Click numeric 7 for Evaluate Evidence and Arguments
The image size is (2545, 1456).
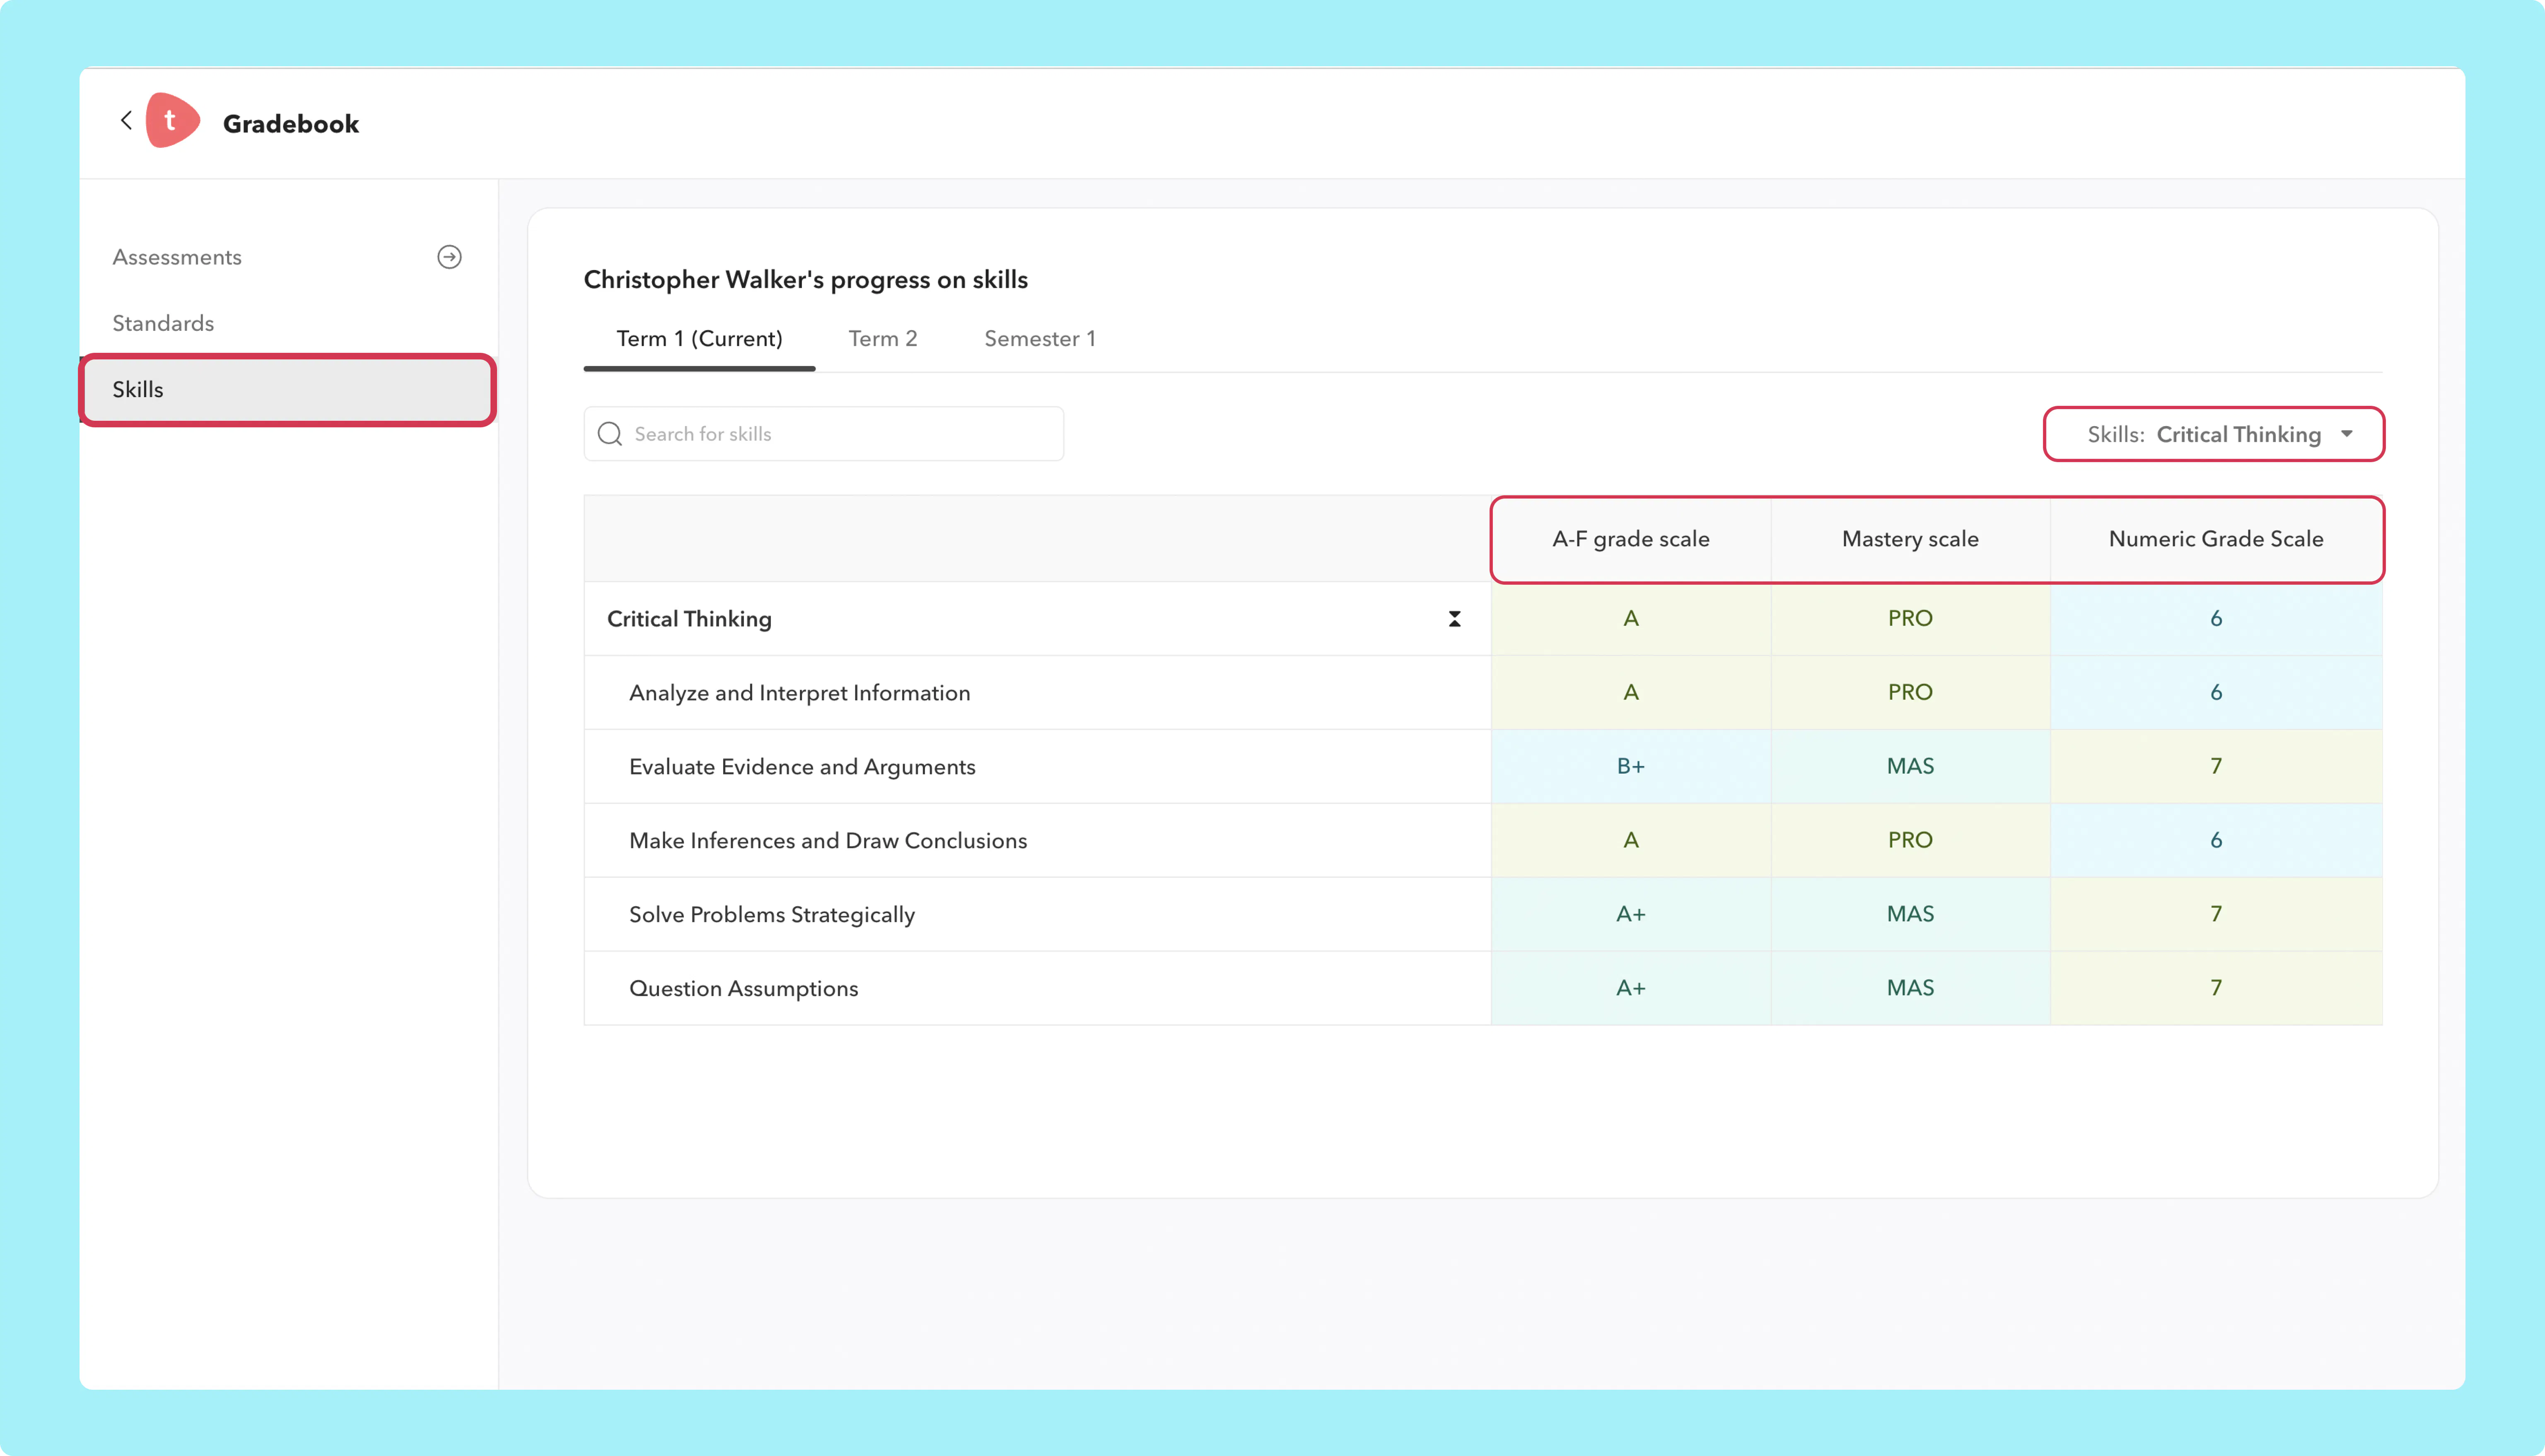click(x=2216, y=767)
